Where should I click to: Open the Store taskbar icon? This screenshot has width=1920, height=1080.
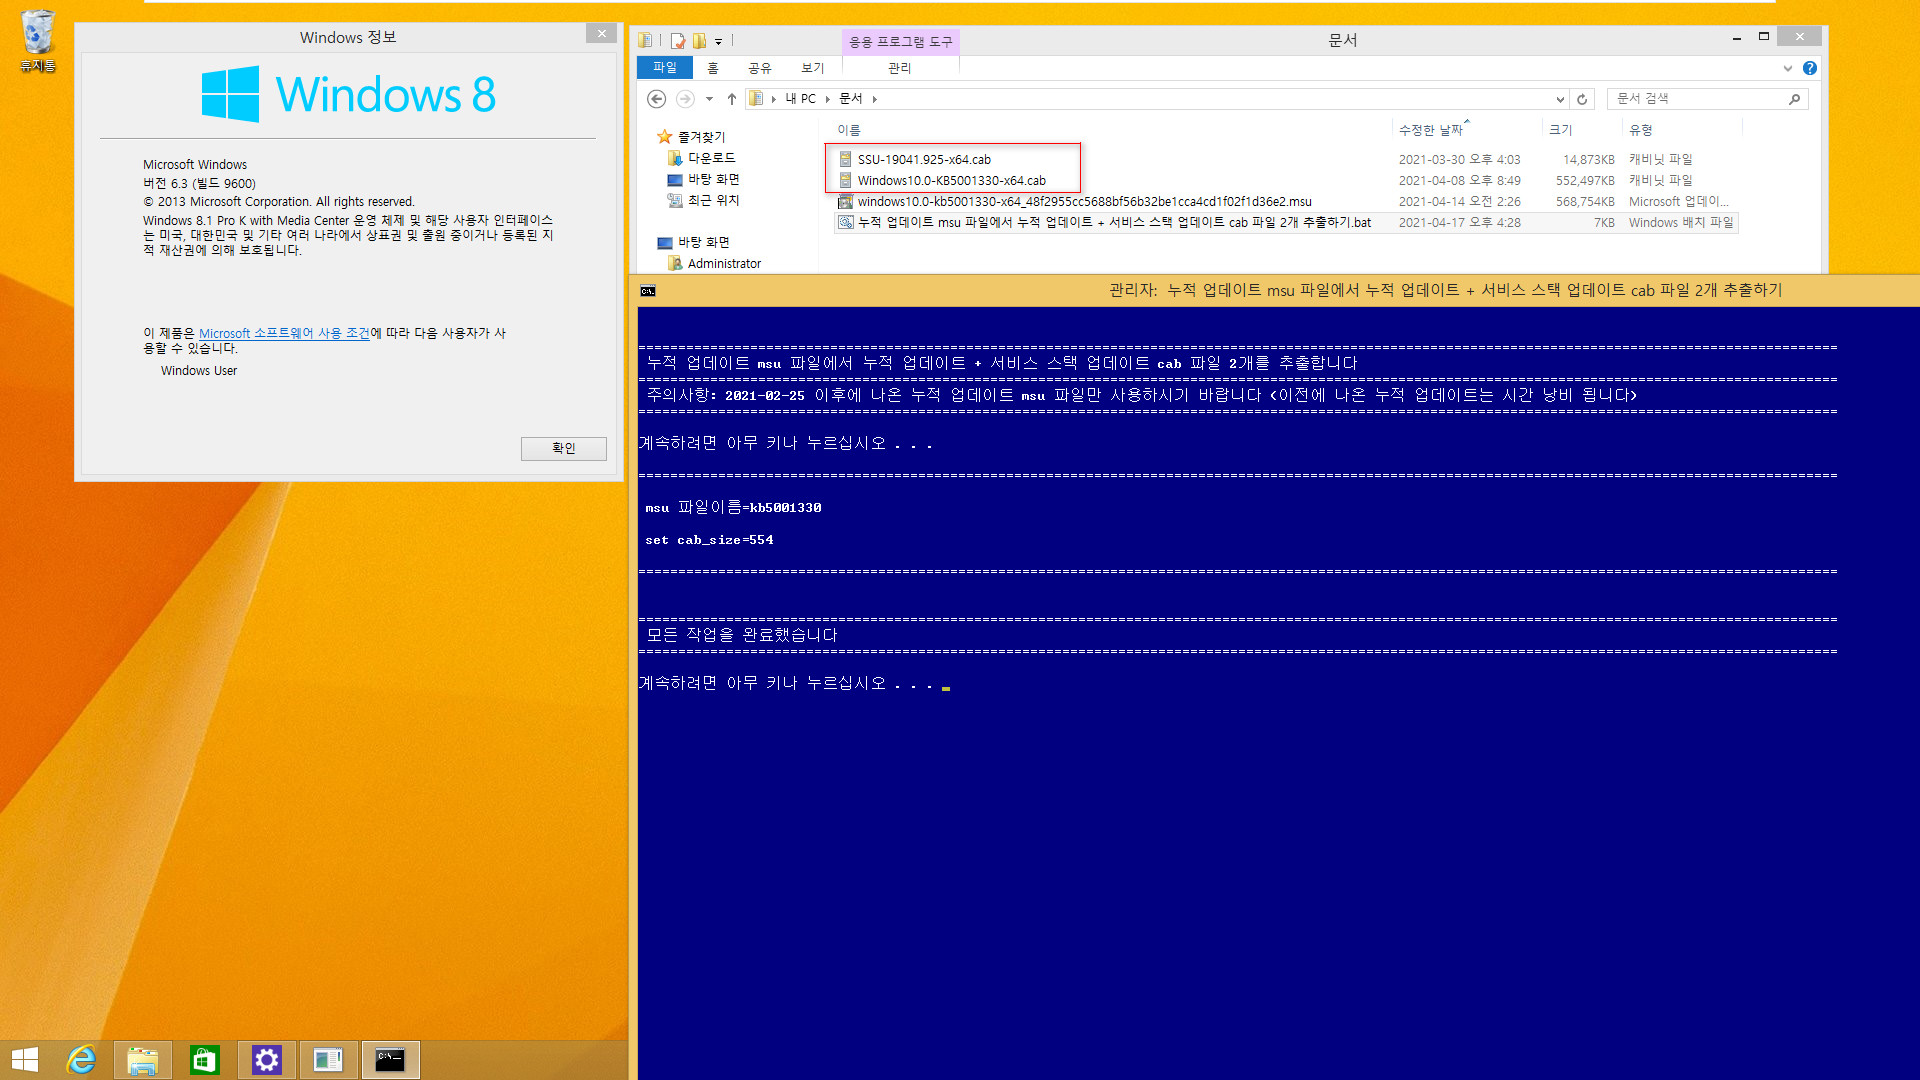coord(204,1060)
